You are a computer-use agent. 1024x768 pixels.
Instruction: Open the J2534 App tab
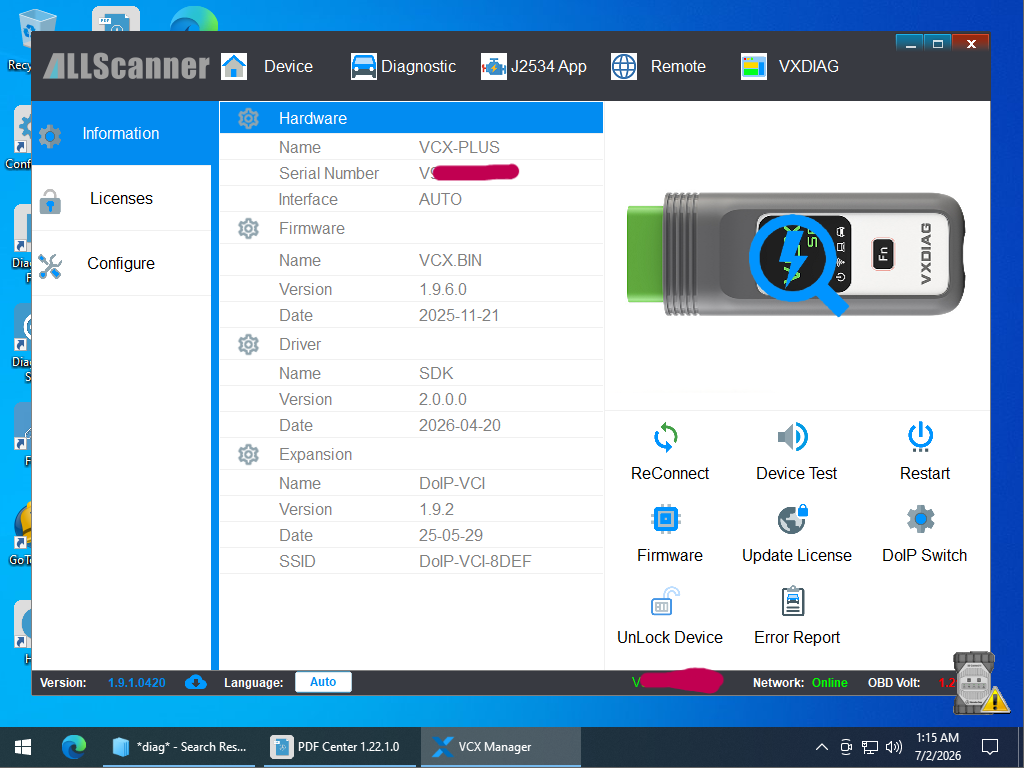[x=549, y=67]
